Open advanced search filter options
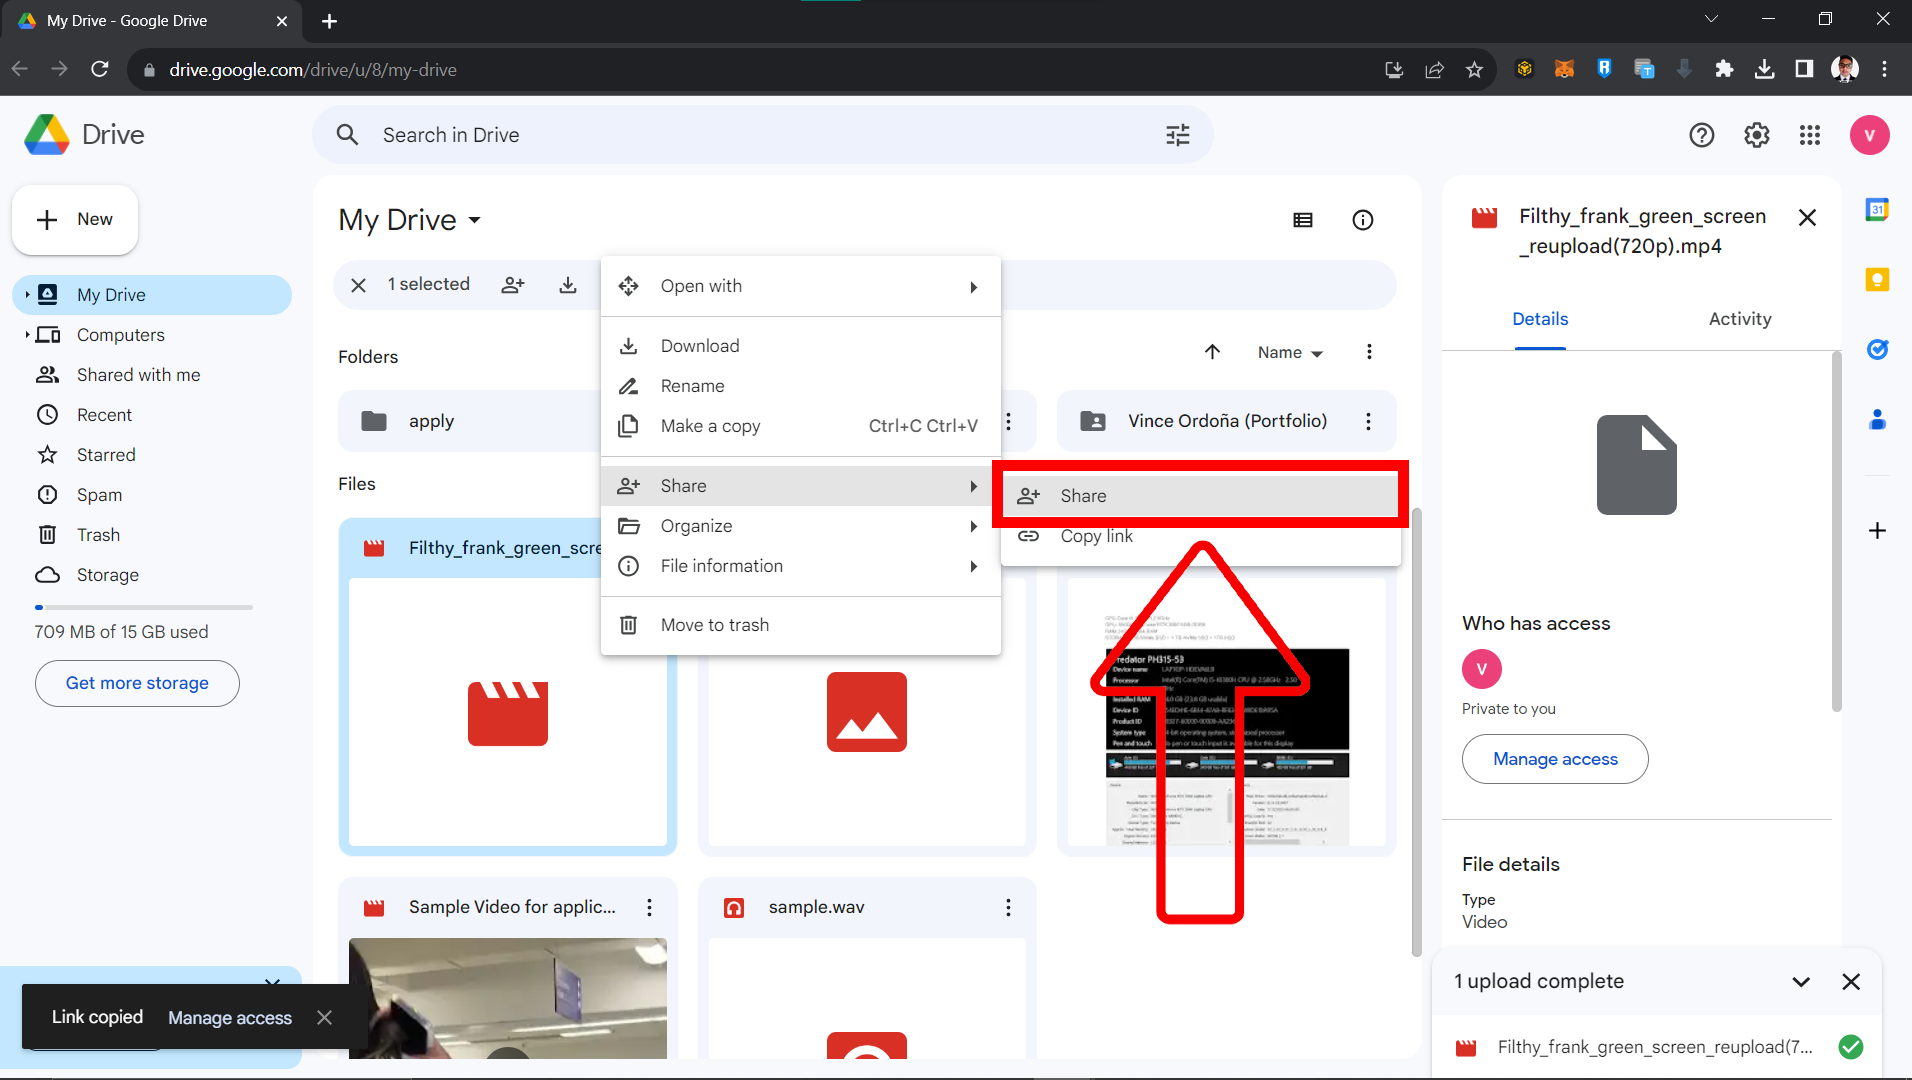The width and height of the screenshot is (1912, 1080). pyautogui.click(x=1177, y=134)
